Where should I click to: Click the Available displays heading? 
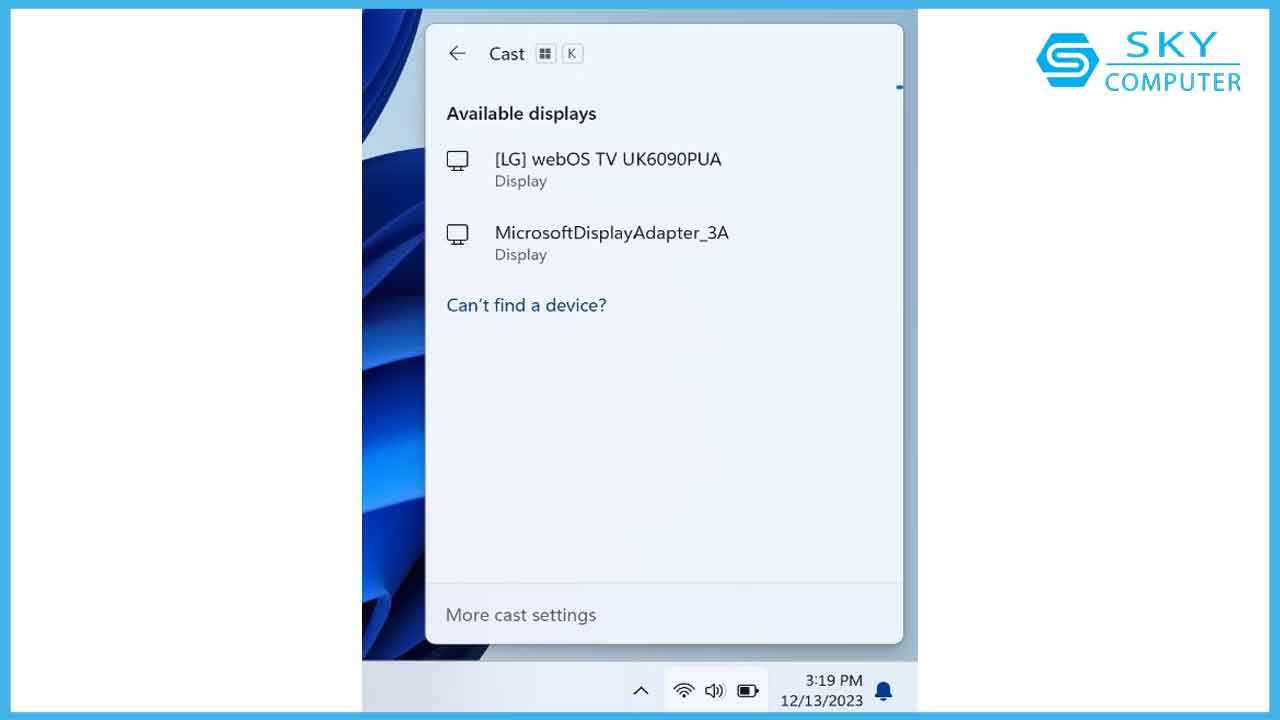[521, 114]
